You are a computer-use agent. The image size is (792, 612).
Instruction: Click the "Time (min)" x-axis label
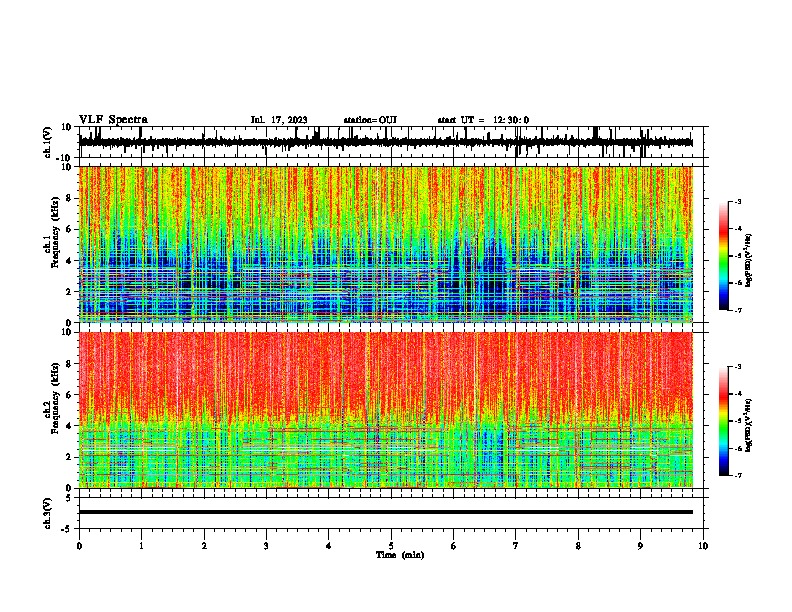click(x=400, y=555)
